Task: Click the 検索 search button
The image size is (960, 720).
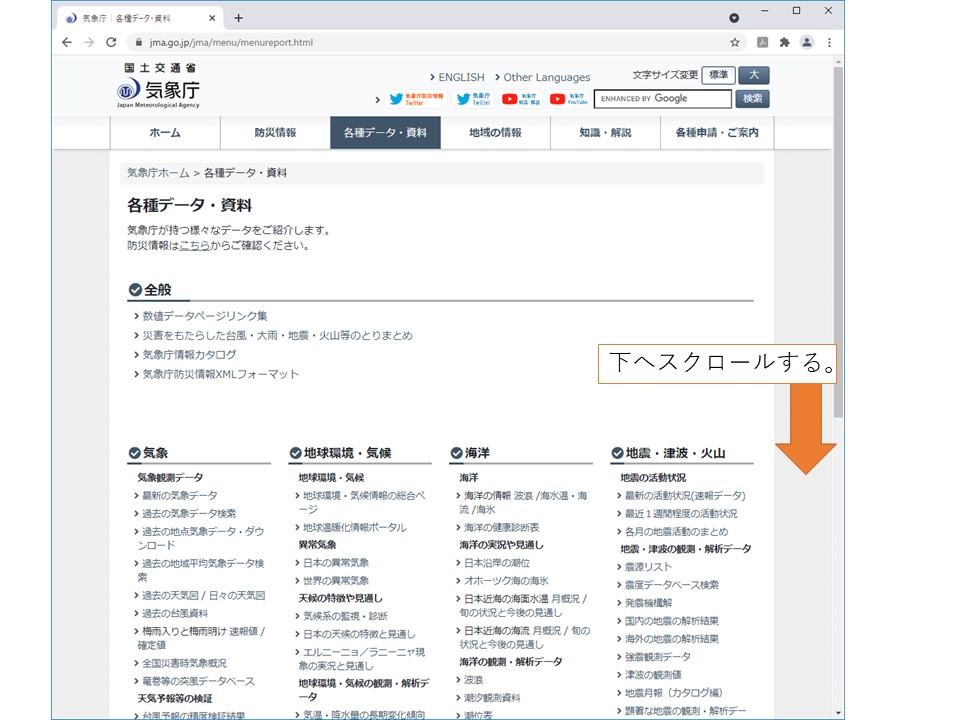Action: [752, 99]
